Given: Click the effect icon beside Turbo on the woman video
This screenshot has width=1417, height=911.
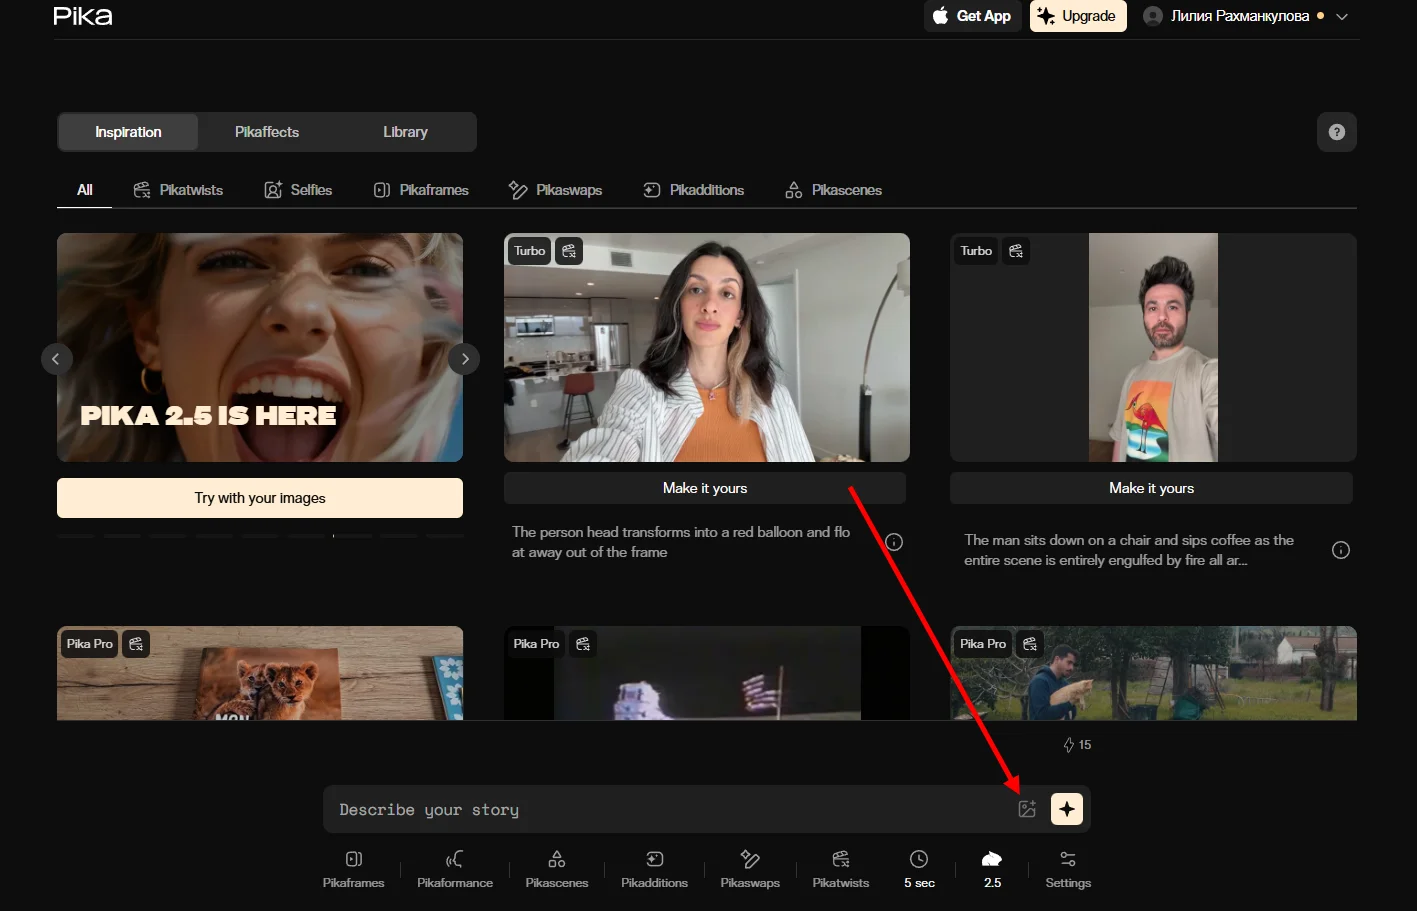Looking at the screenshot, I should coord(569,251).
